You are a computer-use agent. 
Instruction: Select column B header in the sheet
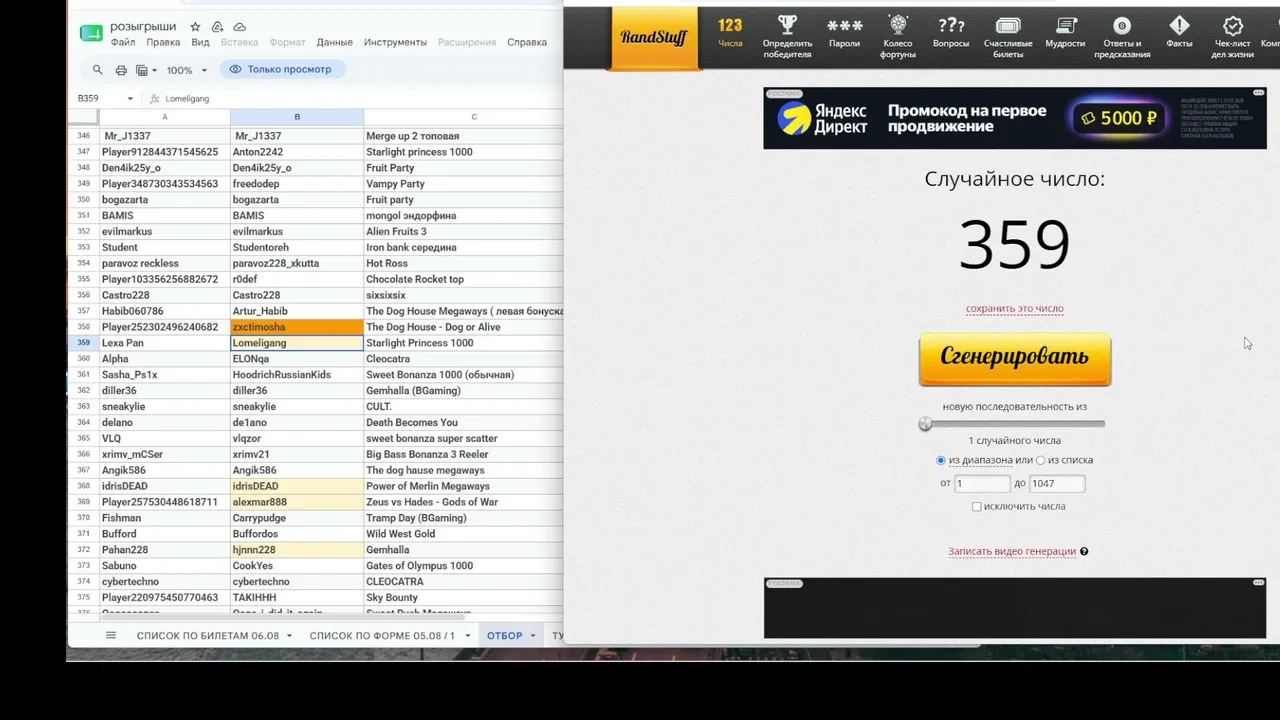(x=297, y=117)
